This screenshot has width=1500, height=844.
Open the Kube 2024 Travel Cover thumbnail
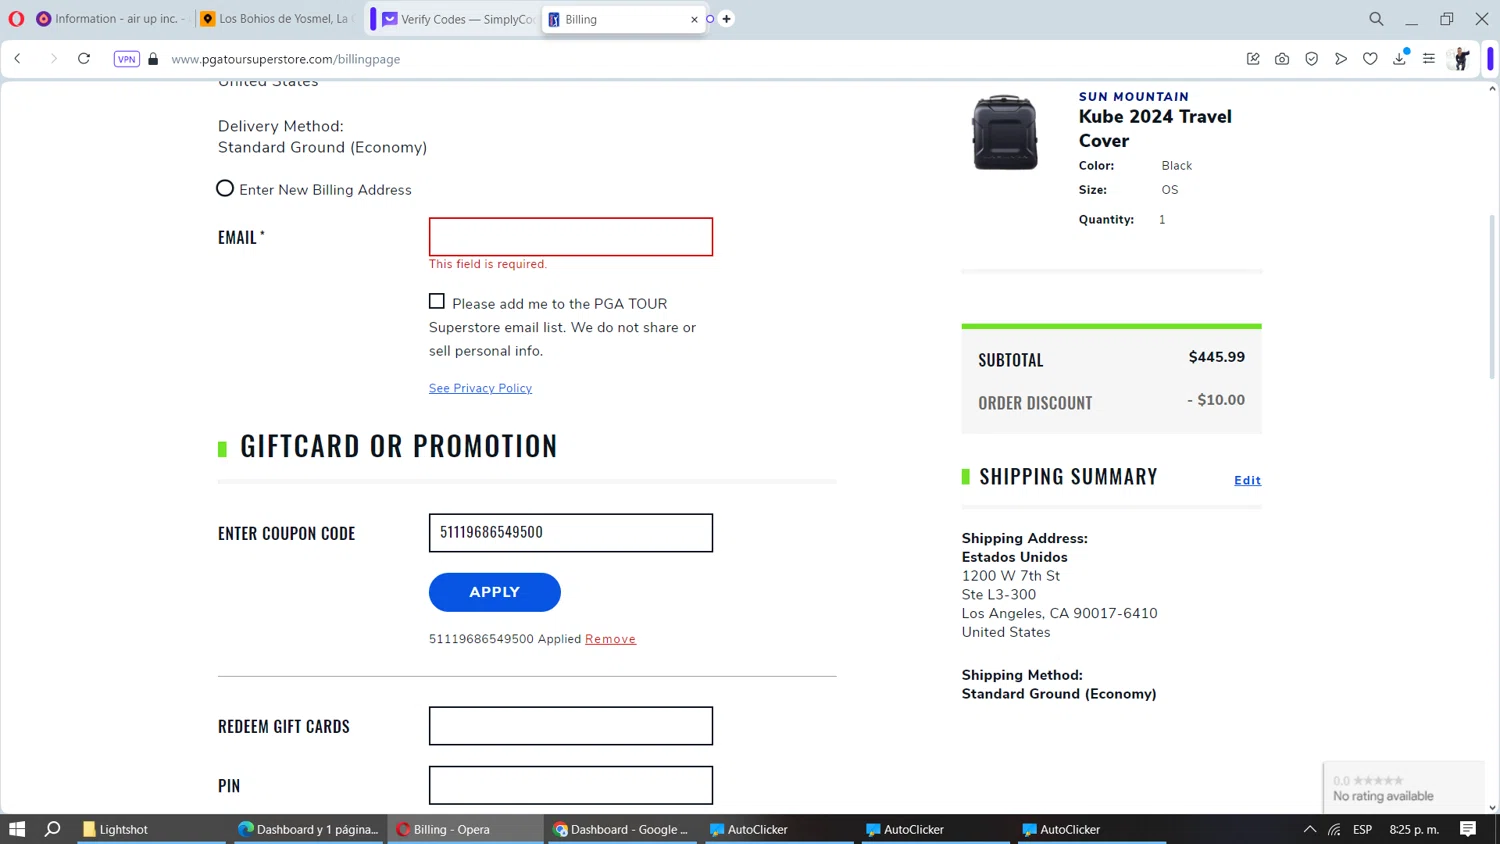click(1005, 132)
